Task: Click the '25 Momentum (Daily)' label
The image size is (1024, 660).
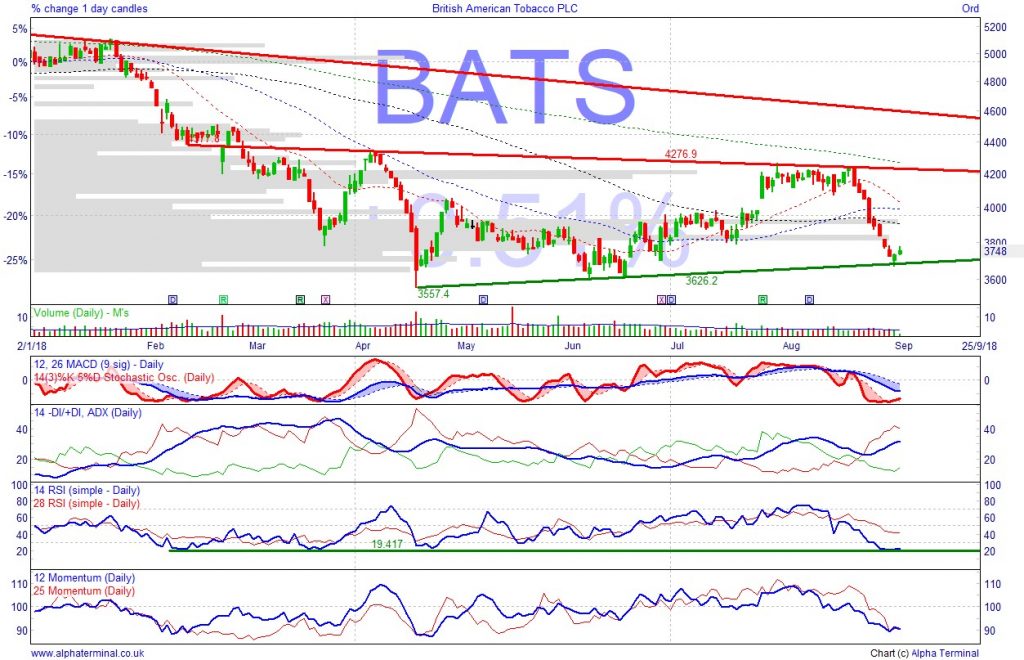Action: pos(84,591)
